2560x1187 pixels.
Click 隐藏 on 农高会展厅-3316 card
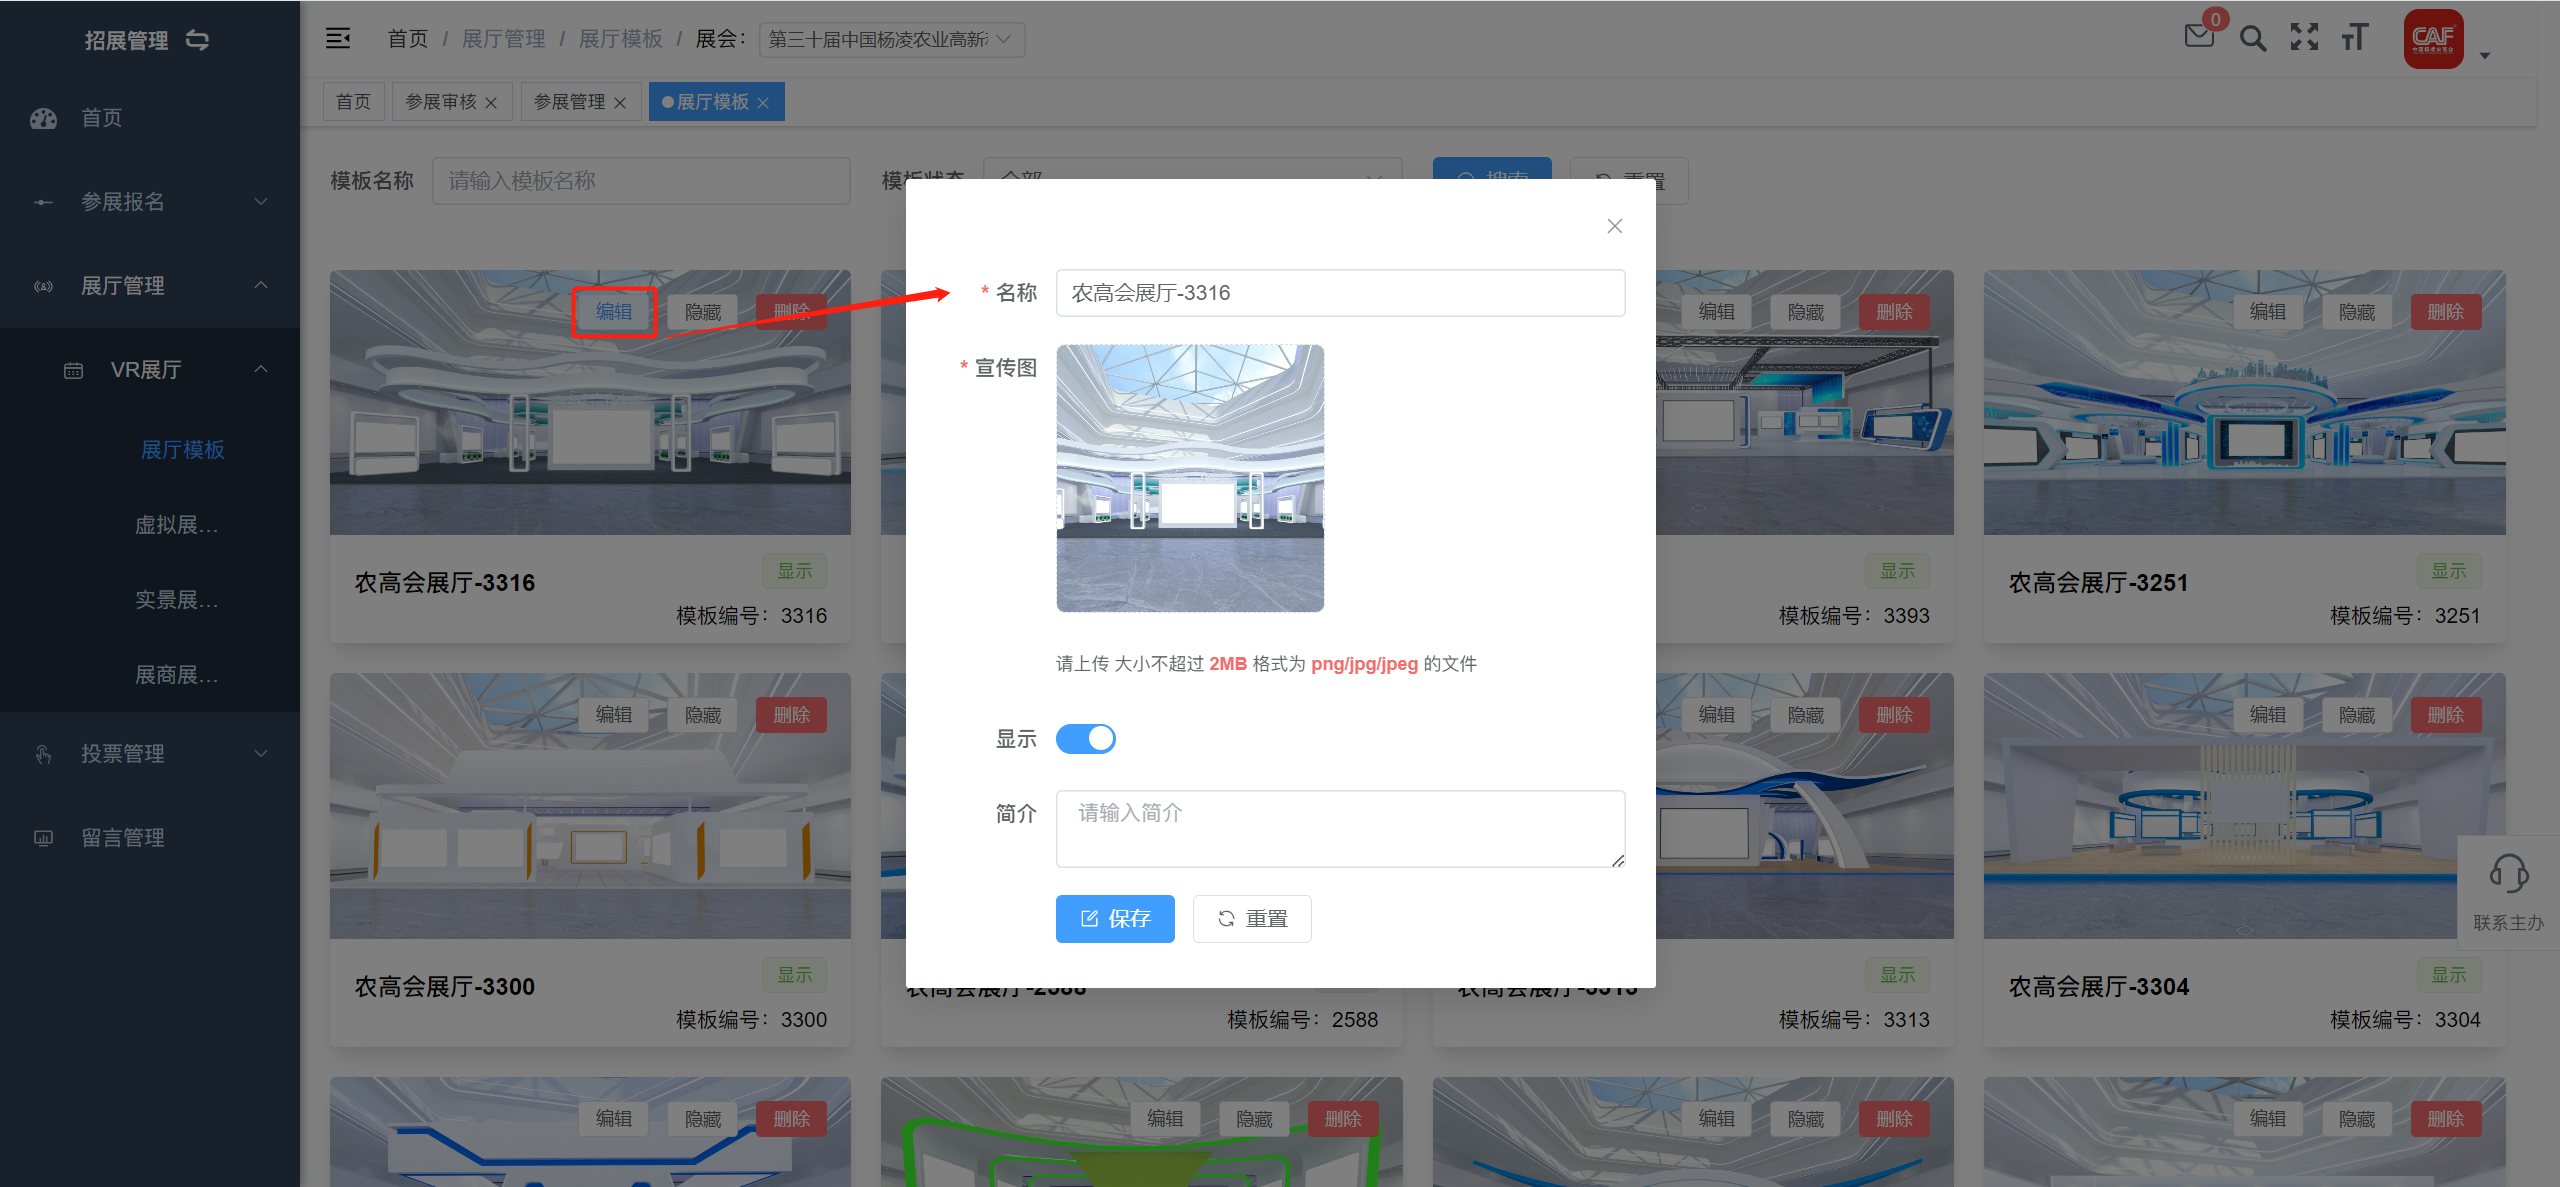[703, 312]
